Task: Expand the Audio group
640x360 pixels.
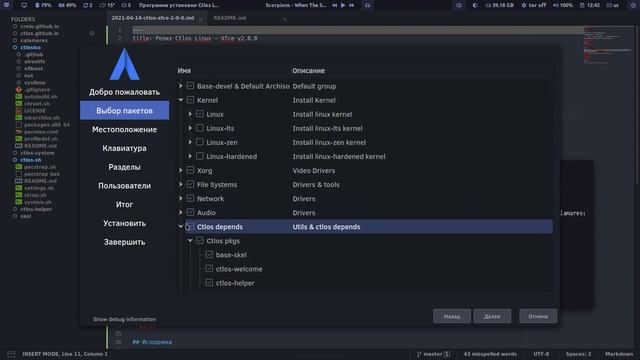Action: [181, 212]
